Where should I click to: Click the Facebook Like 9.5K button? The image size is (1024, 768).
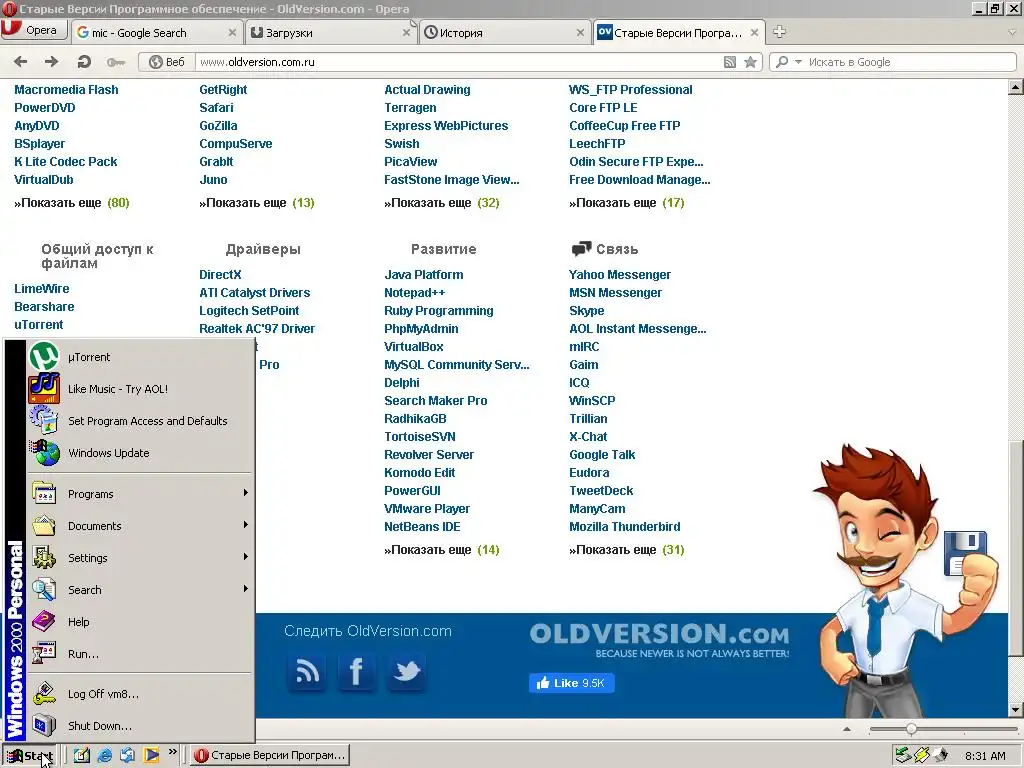click(x=571, y=683)
